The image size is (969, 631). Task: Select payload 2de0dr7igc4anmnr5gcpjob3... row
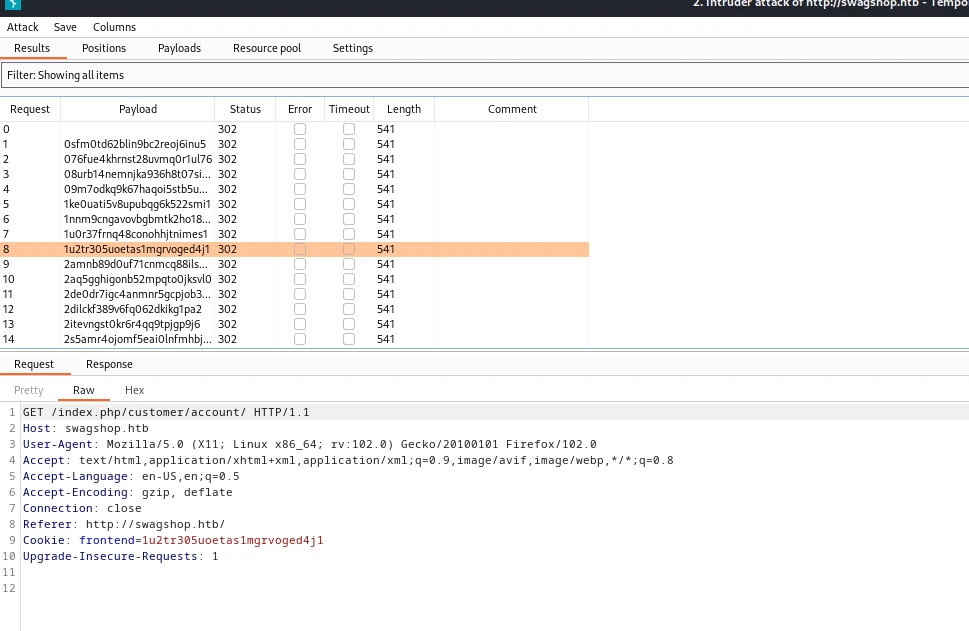[294, 294]
